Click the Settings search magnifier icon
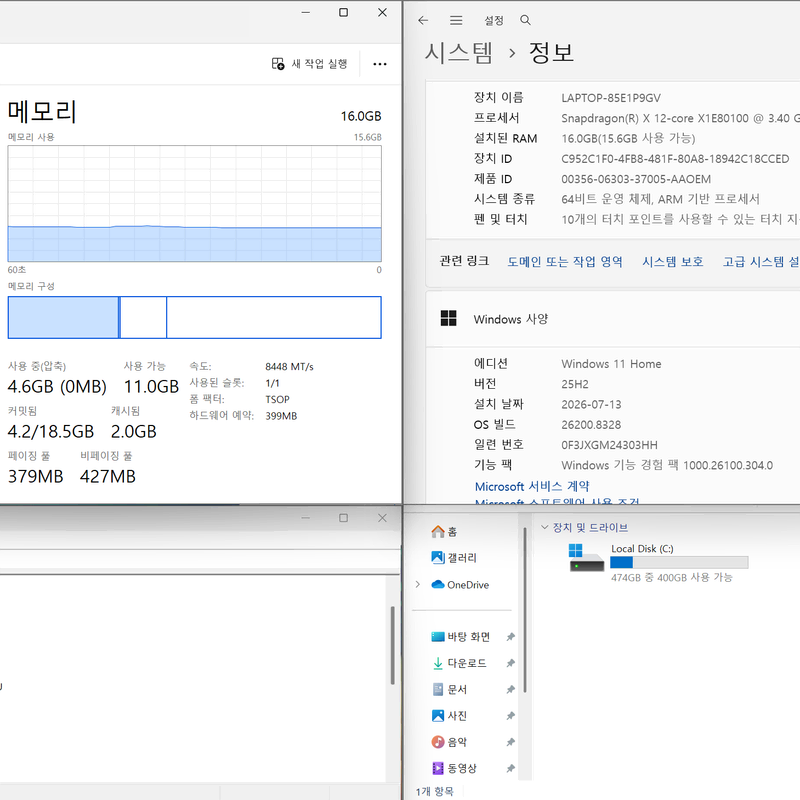This screenshot has width=800, height=800. pyautogui.click(x=526, y=20)
